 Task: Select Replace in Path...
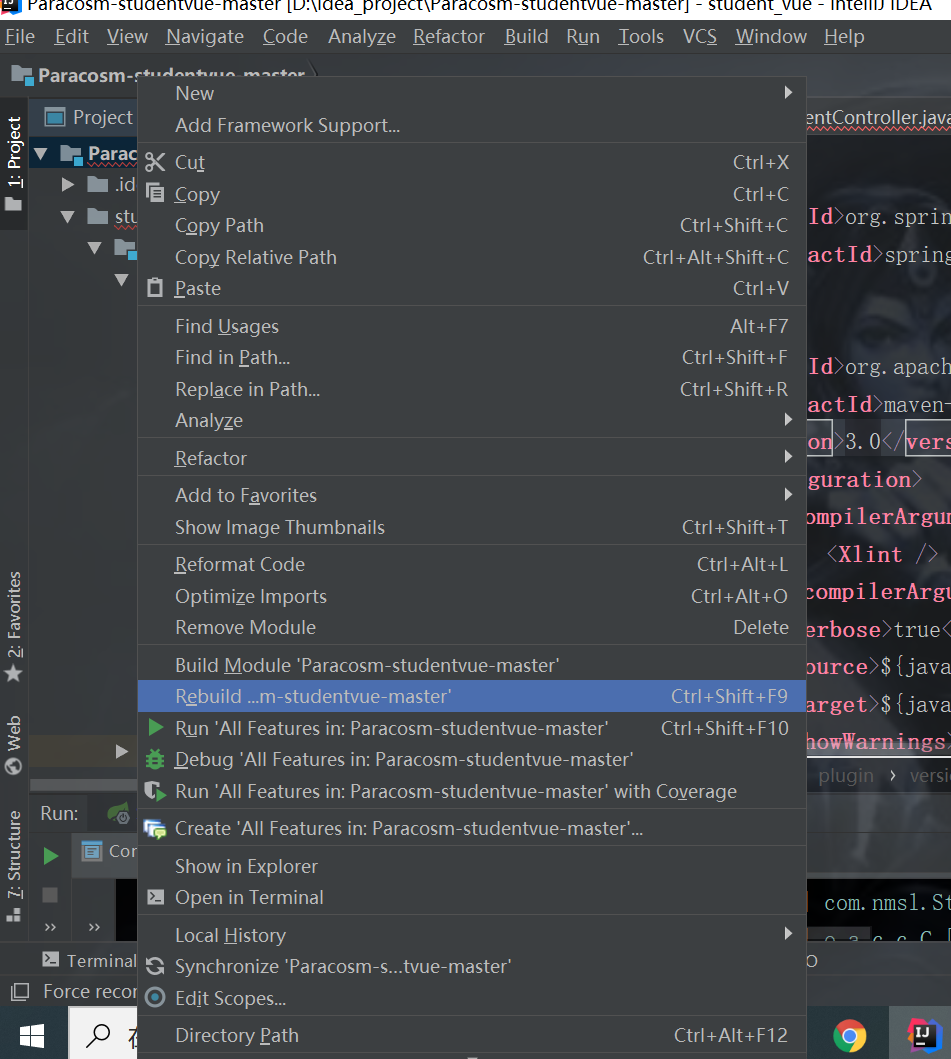[x=472, y=389]
